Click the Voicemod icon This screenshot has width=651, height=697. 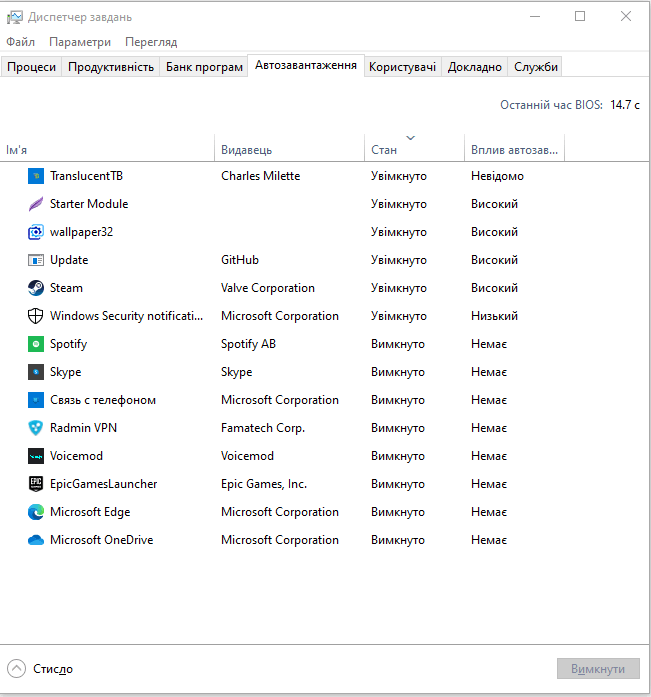click(36, 456)
